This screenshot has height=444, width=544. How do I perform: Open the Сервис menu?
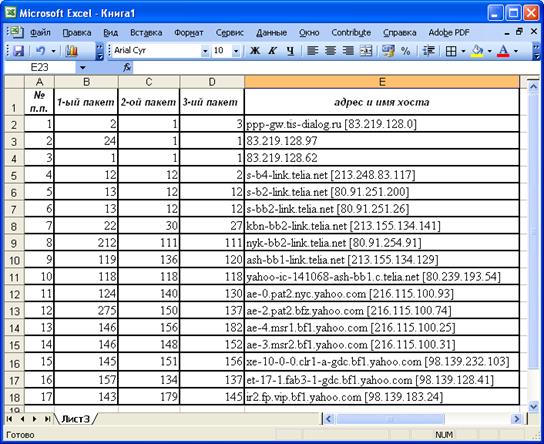click(230, 33)
